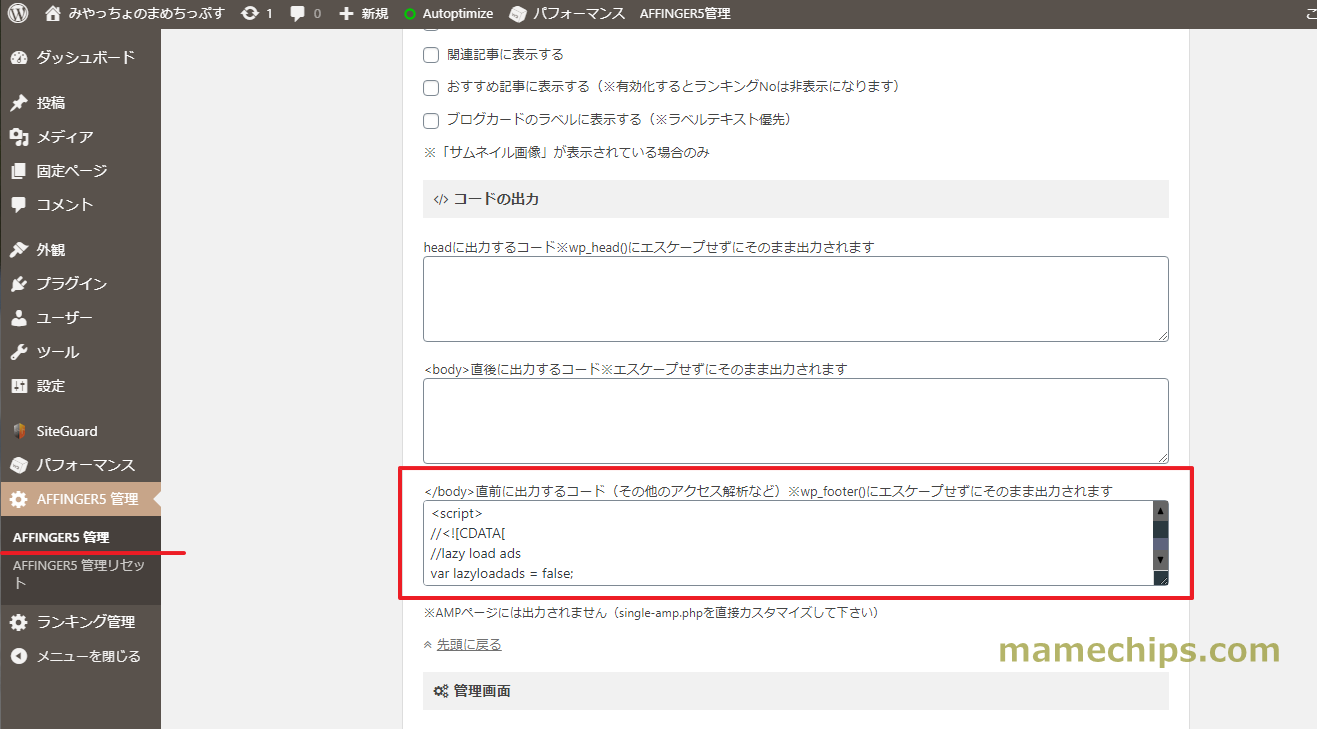
Task: Open コメント sidebar menu label
Action: [x=65, y=204]
